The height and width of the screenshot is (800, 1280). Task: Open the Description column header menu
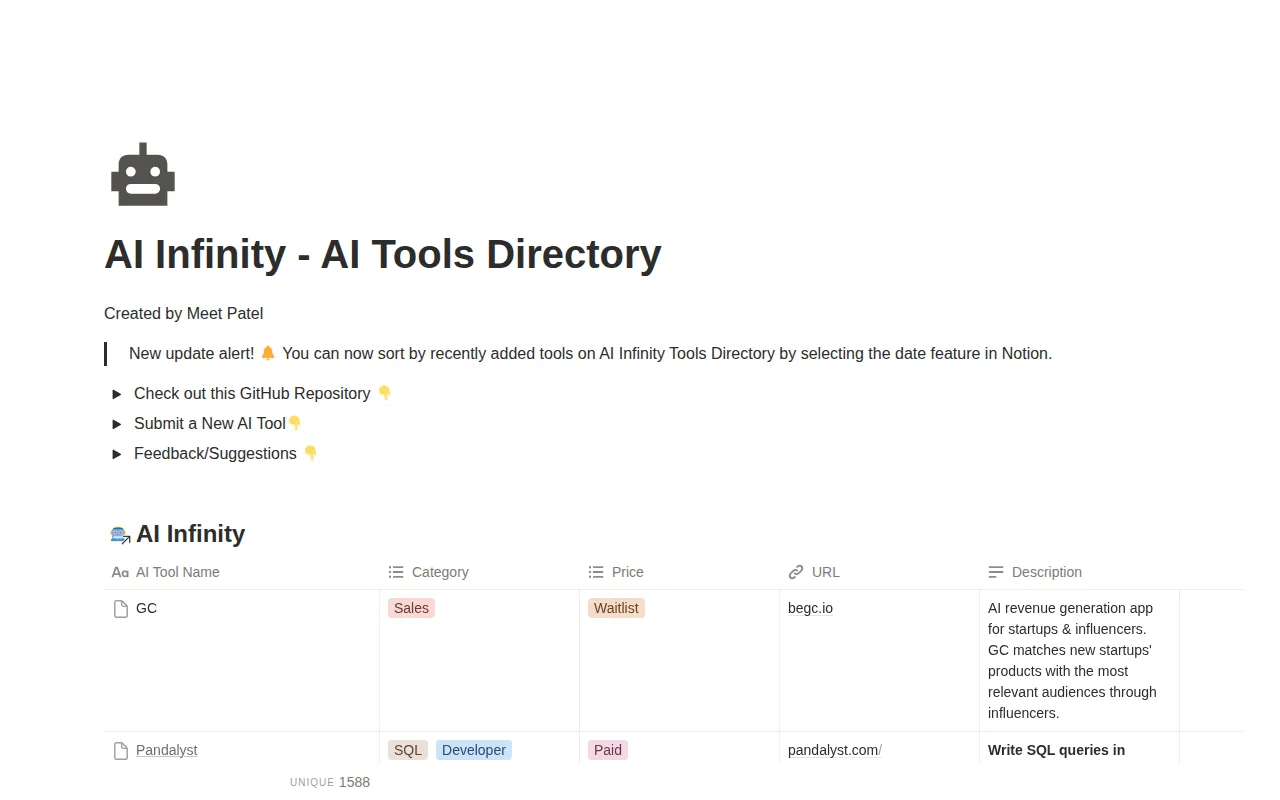coord(1080,573)
